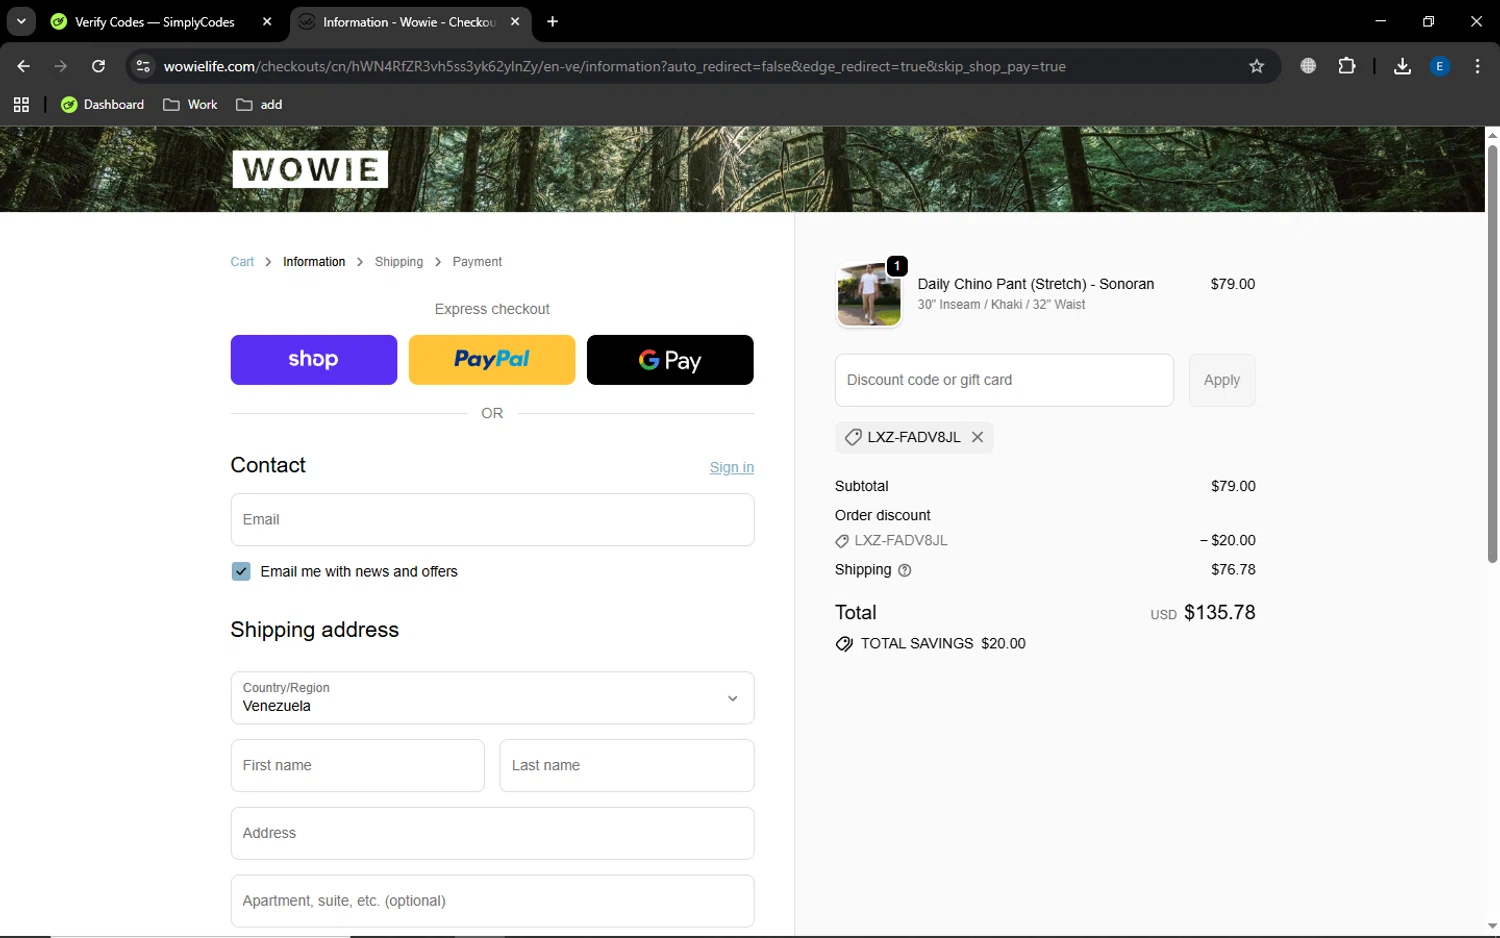Click Information breadcrumb step
The height and width of the screenshot is (938, 1500).
tap(314, 262)
